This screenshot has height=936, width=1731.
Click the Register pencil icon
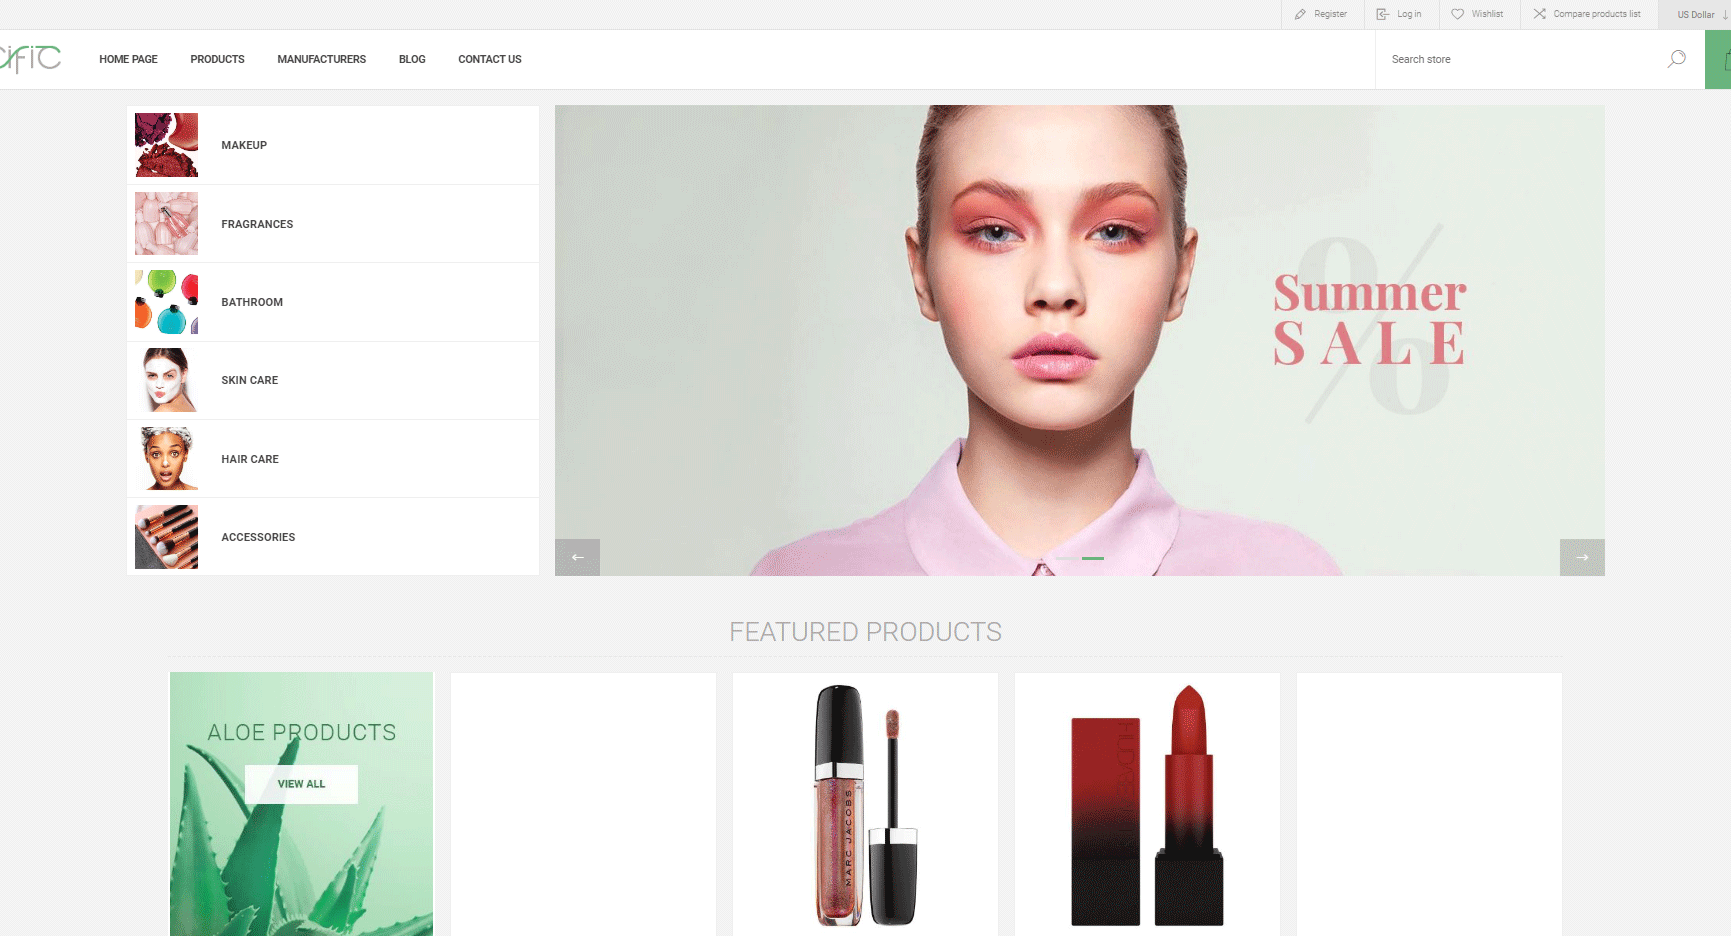(x=1300, y=14)
